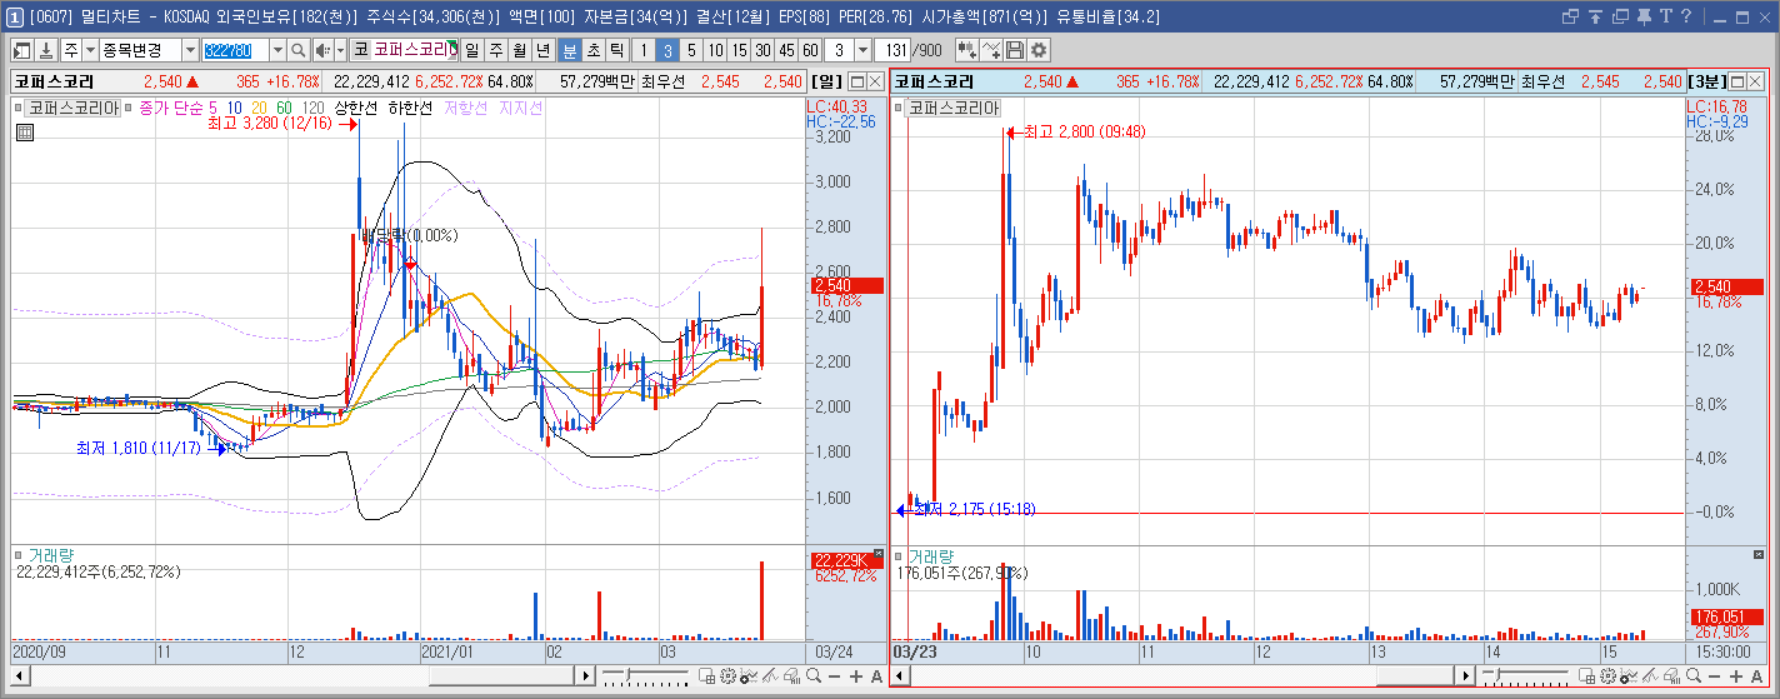Click the speaker sound icon in toolbar
Screen dimensions: 1780x699
coord(322,50)
